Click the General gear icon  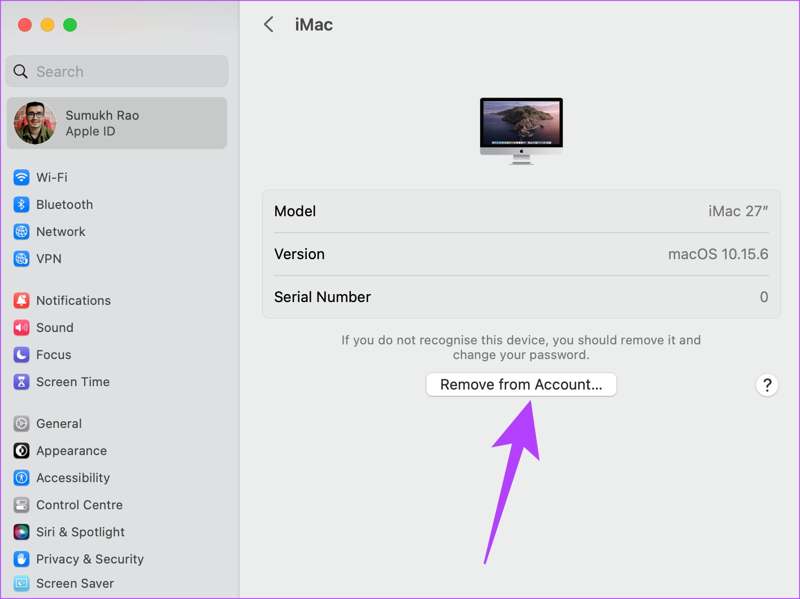pyautogui.click(x=21, y=423)
